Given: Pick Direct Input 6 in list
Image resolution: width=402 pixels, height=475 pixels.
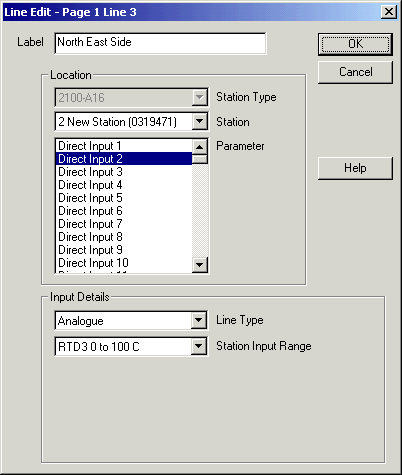Looking at the screenshot, I should (x=124, y=211).
